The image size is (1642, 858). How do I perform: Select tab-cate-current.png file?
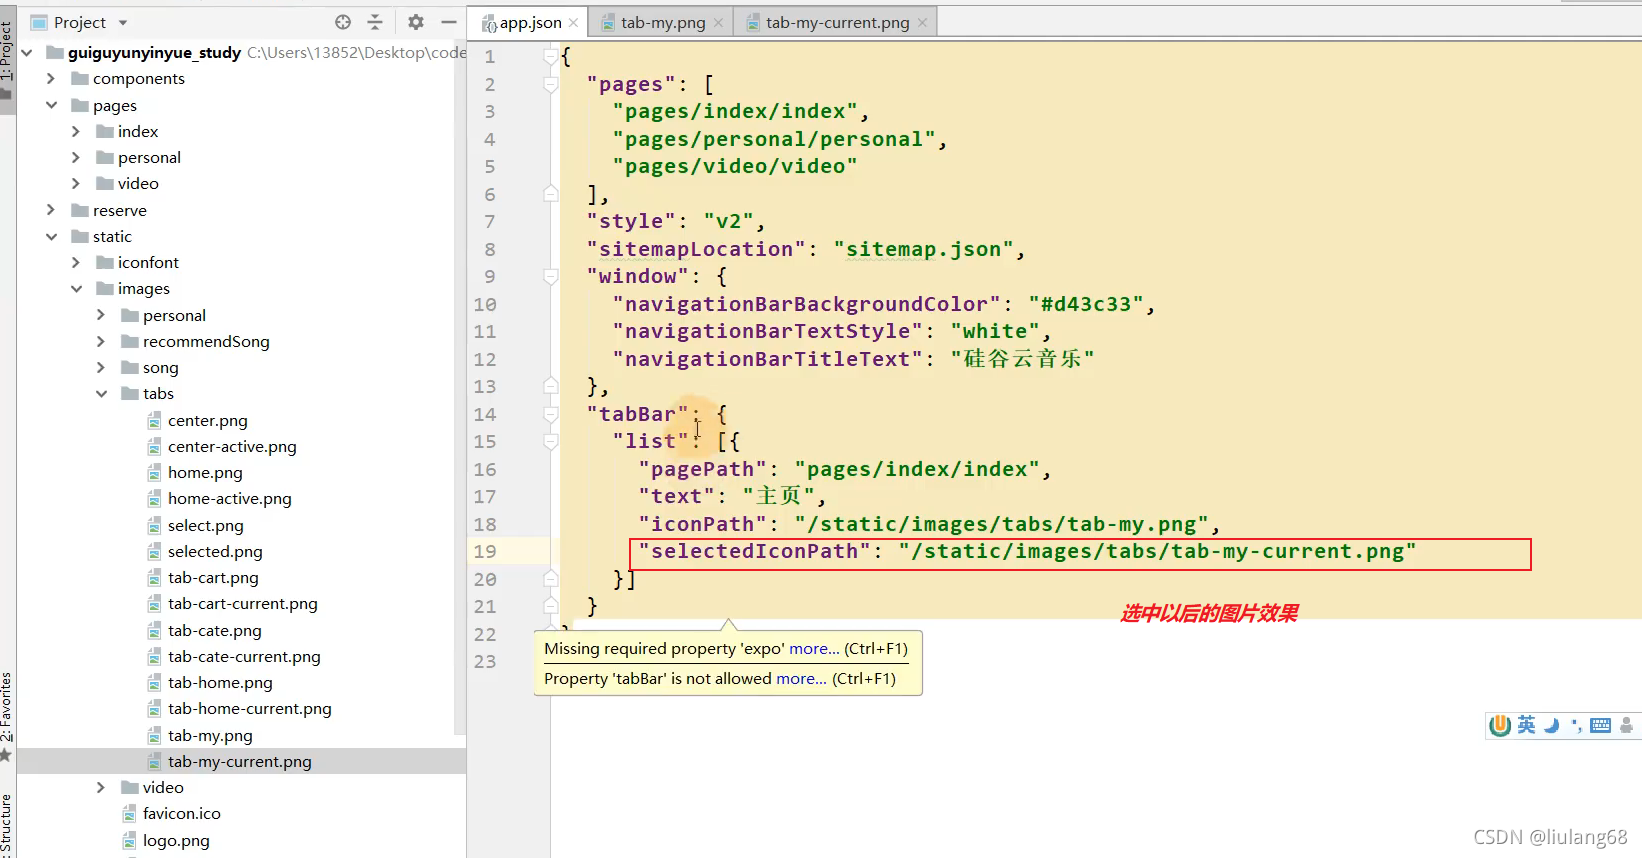pyautogui.click(x=244, y=656)
